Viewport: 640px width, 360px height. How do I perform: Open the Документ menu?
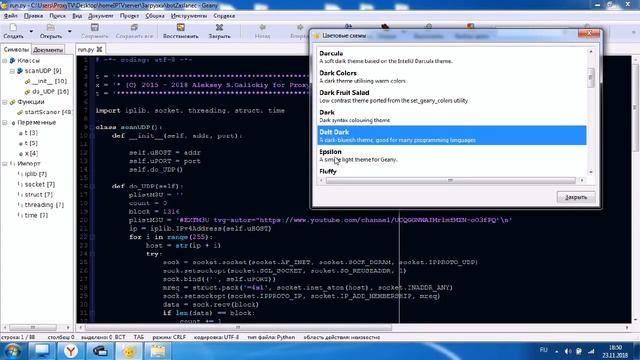(101, 16)
